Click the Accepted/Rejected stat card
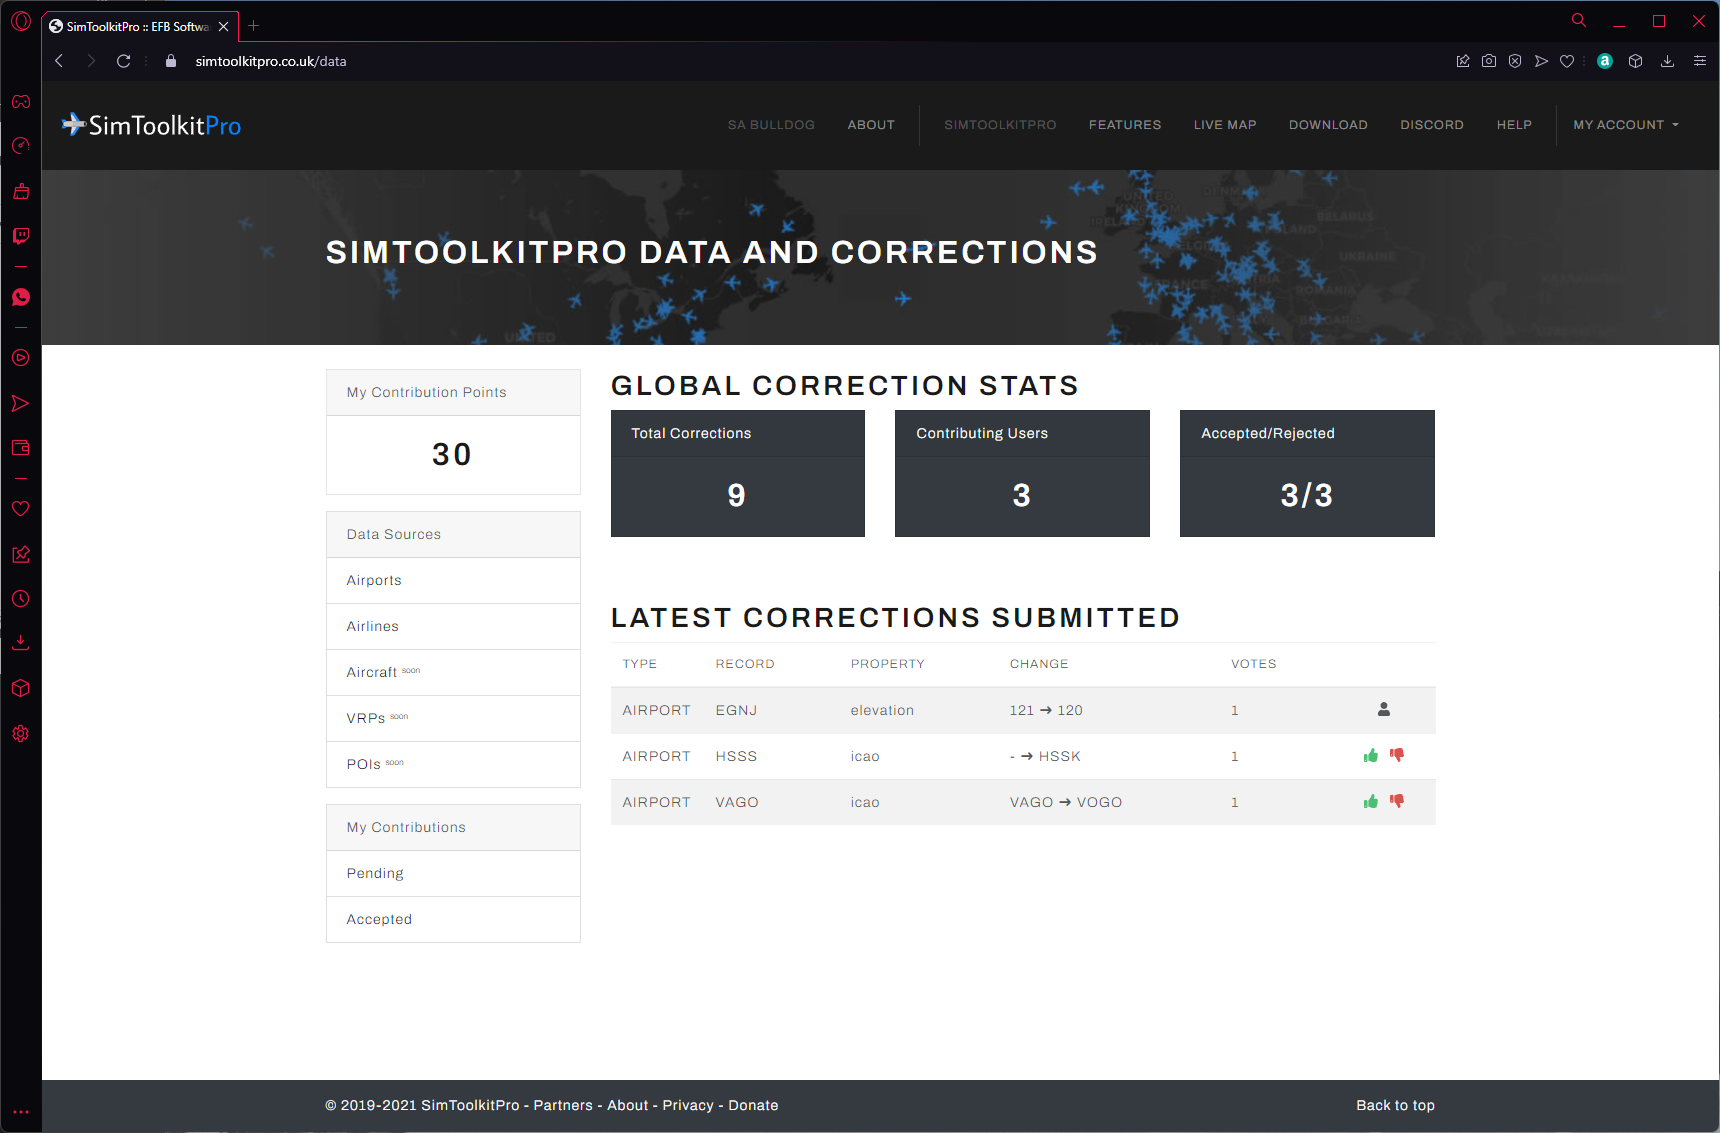This screenshot has height=1133, width=1720. (x=1307, y=473)
